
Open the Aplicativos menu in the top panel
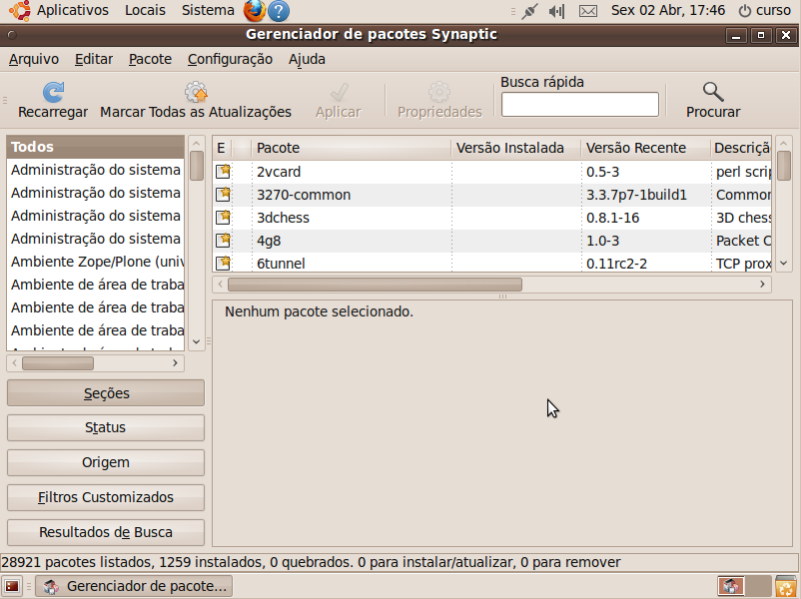coord(73,10)
